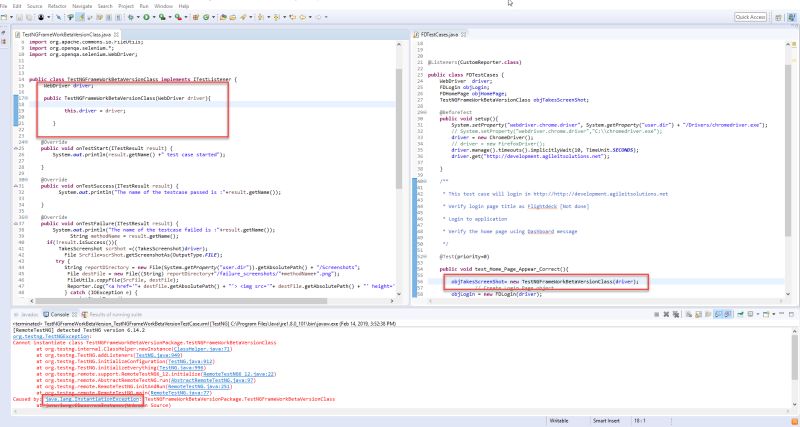Click the Clear Console icon
This screenshot has height=427, width=800.
pyautogui.click(x=689, y=314)
